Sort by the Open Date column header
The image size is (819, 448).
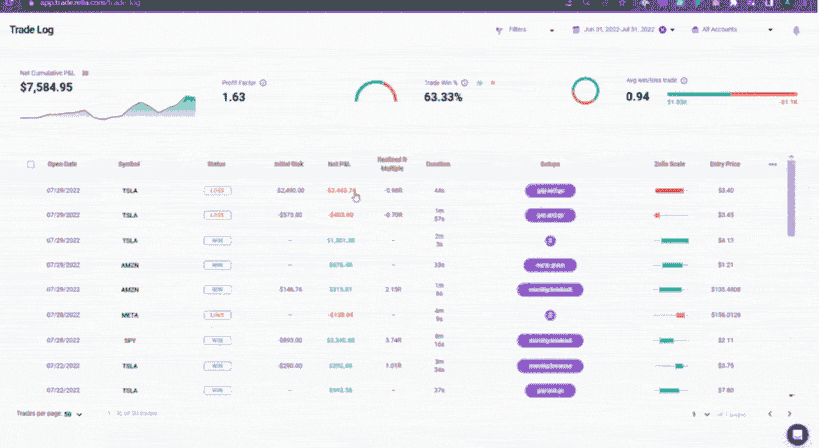(x=62, y=164)
